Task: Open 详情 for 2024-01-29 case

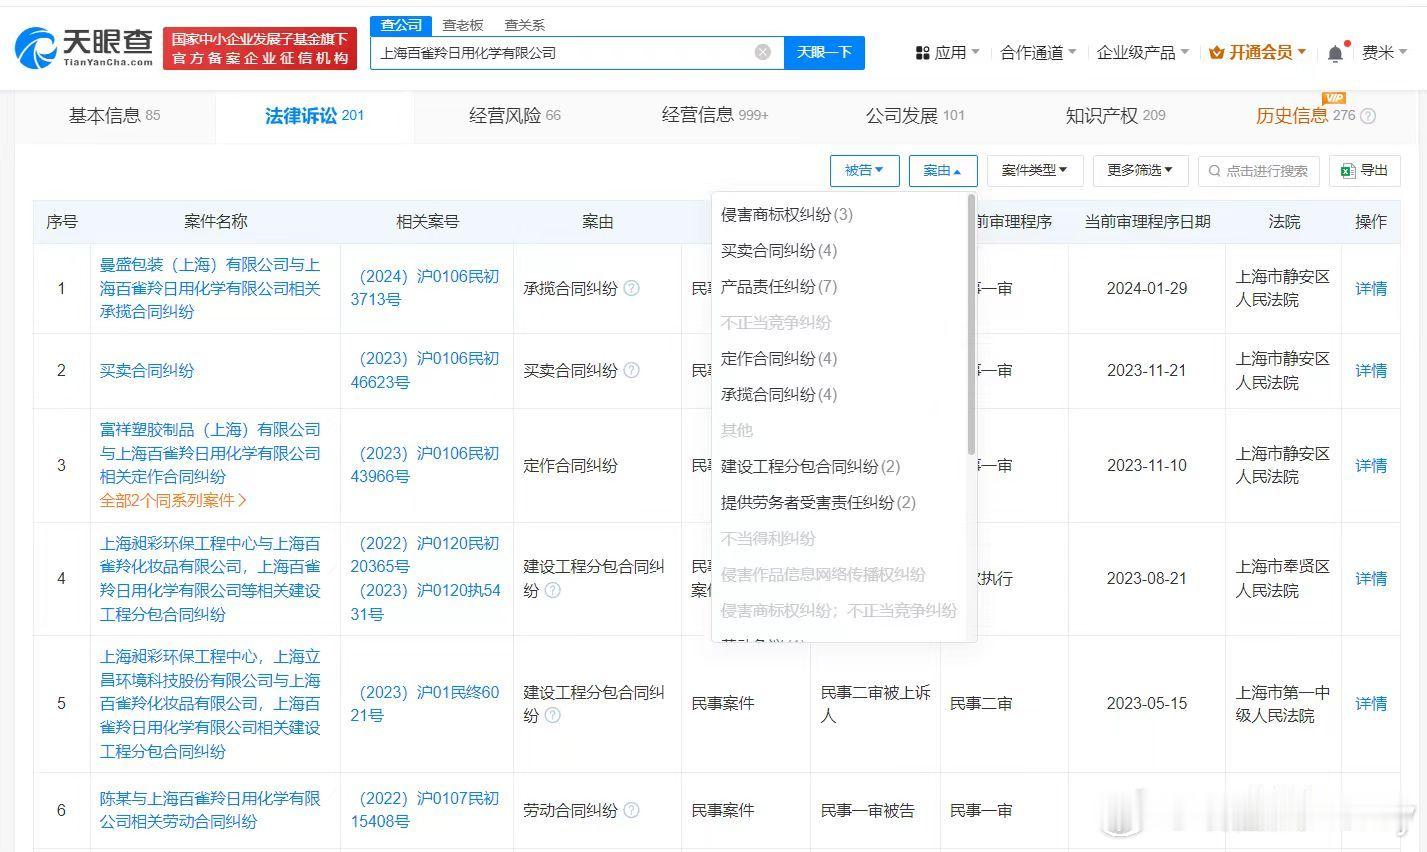Action: click(x=1371, y=288)
